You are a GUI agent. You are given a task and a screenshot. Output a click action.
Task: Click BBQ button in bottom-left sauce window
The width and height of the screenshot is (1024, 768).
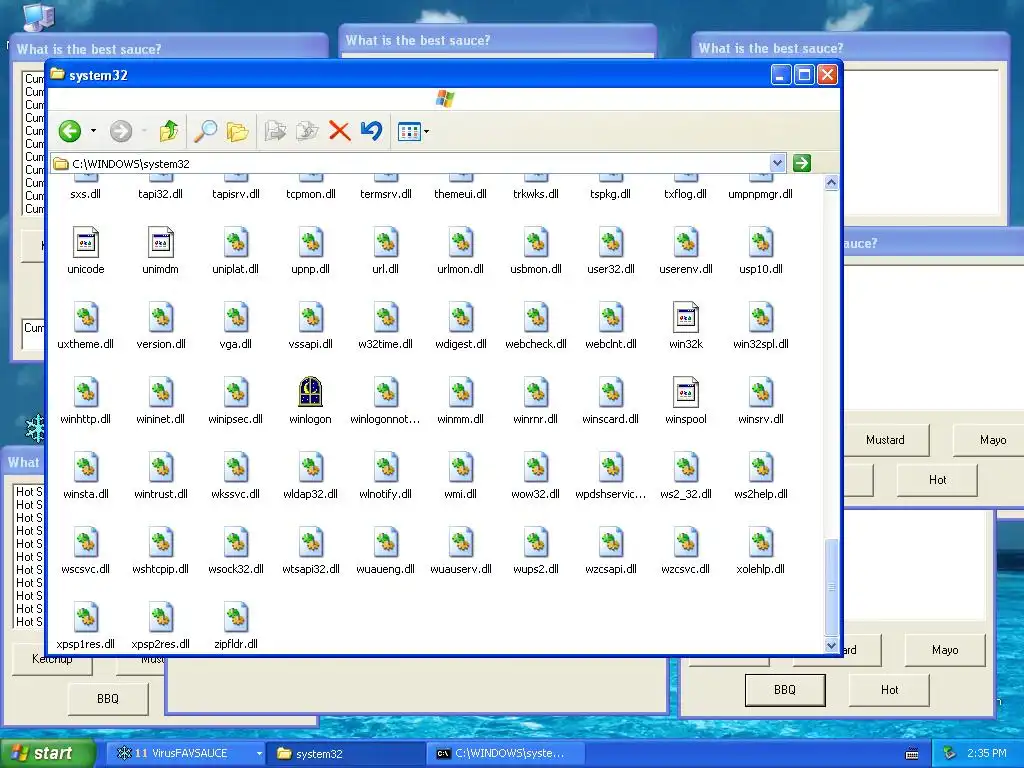pyautogui.click(x=108, y=699)
